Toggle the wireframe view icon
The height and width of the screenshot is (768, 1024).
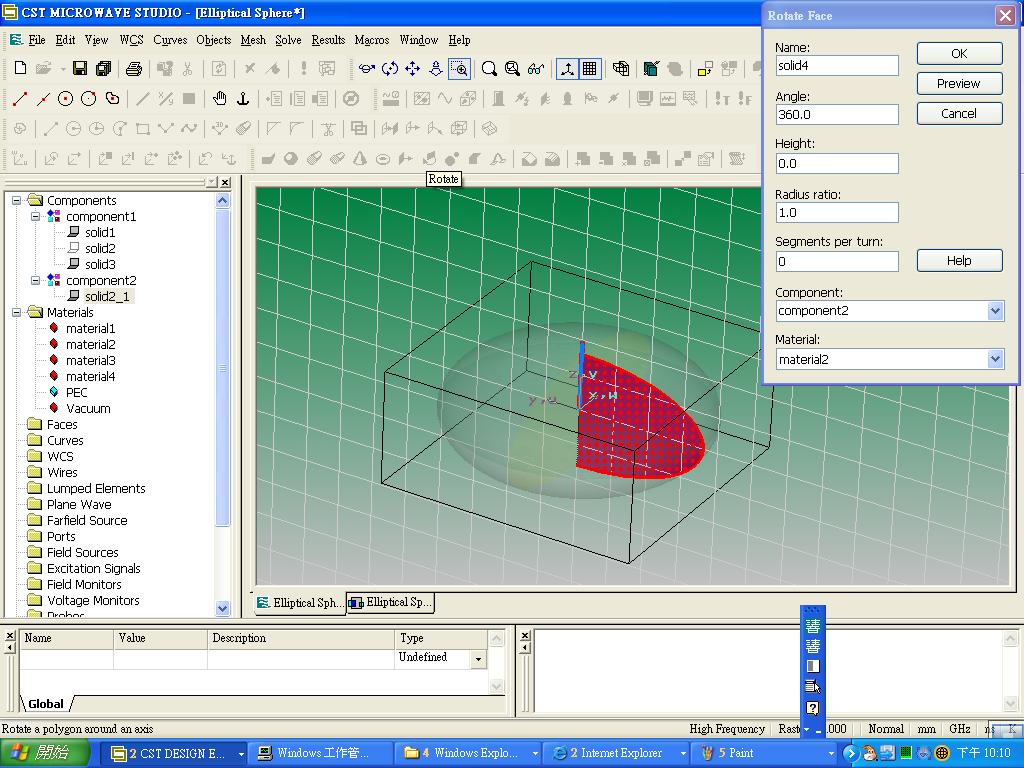[620, 68]
